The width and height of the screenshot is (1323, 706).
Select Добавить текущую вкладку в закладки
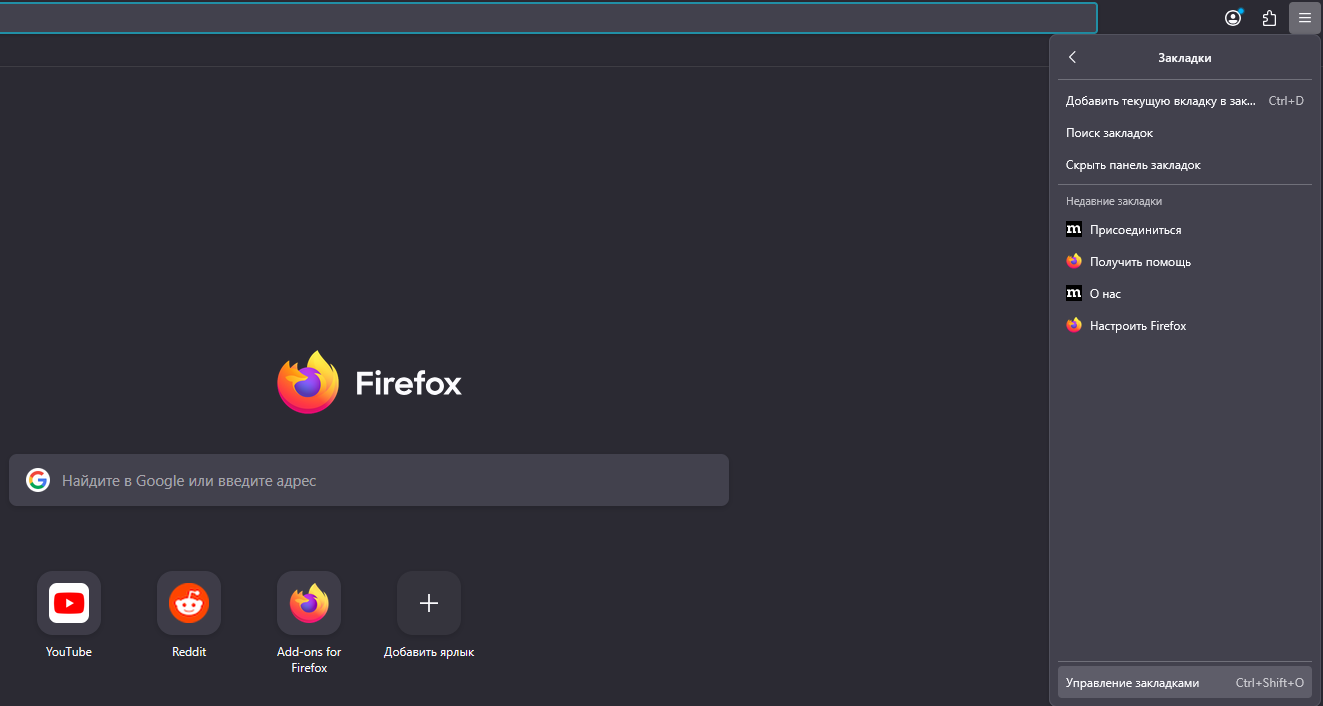[x=1185, y=100]
